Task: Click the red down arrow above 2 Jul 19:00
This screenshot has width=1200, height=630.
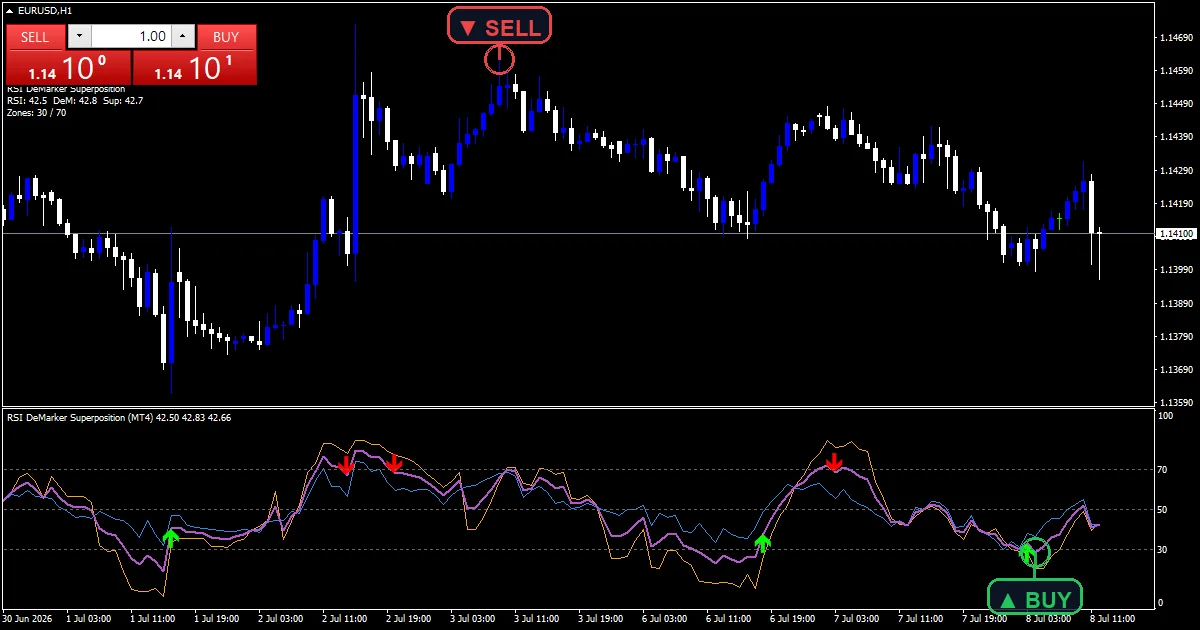Action: pos(394,462)
